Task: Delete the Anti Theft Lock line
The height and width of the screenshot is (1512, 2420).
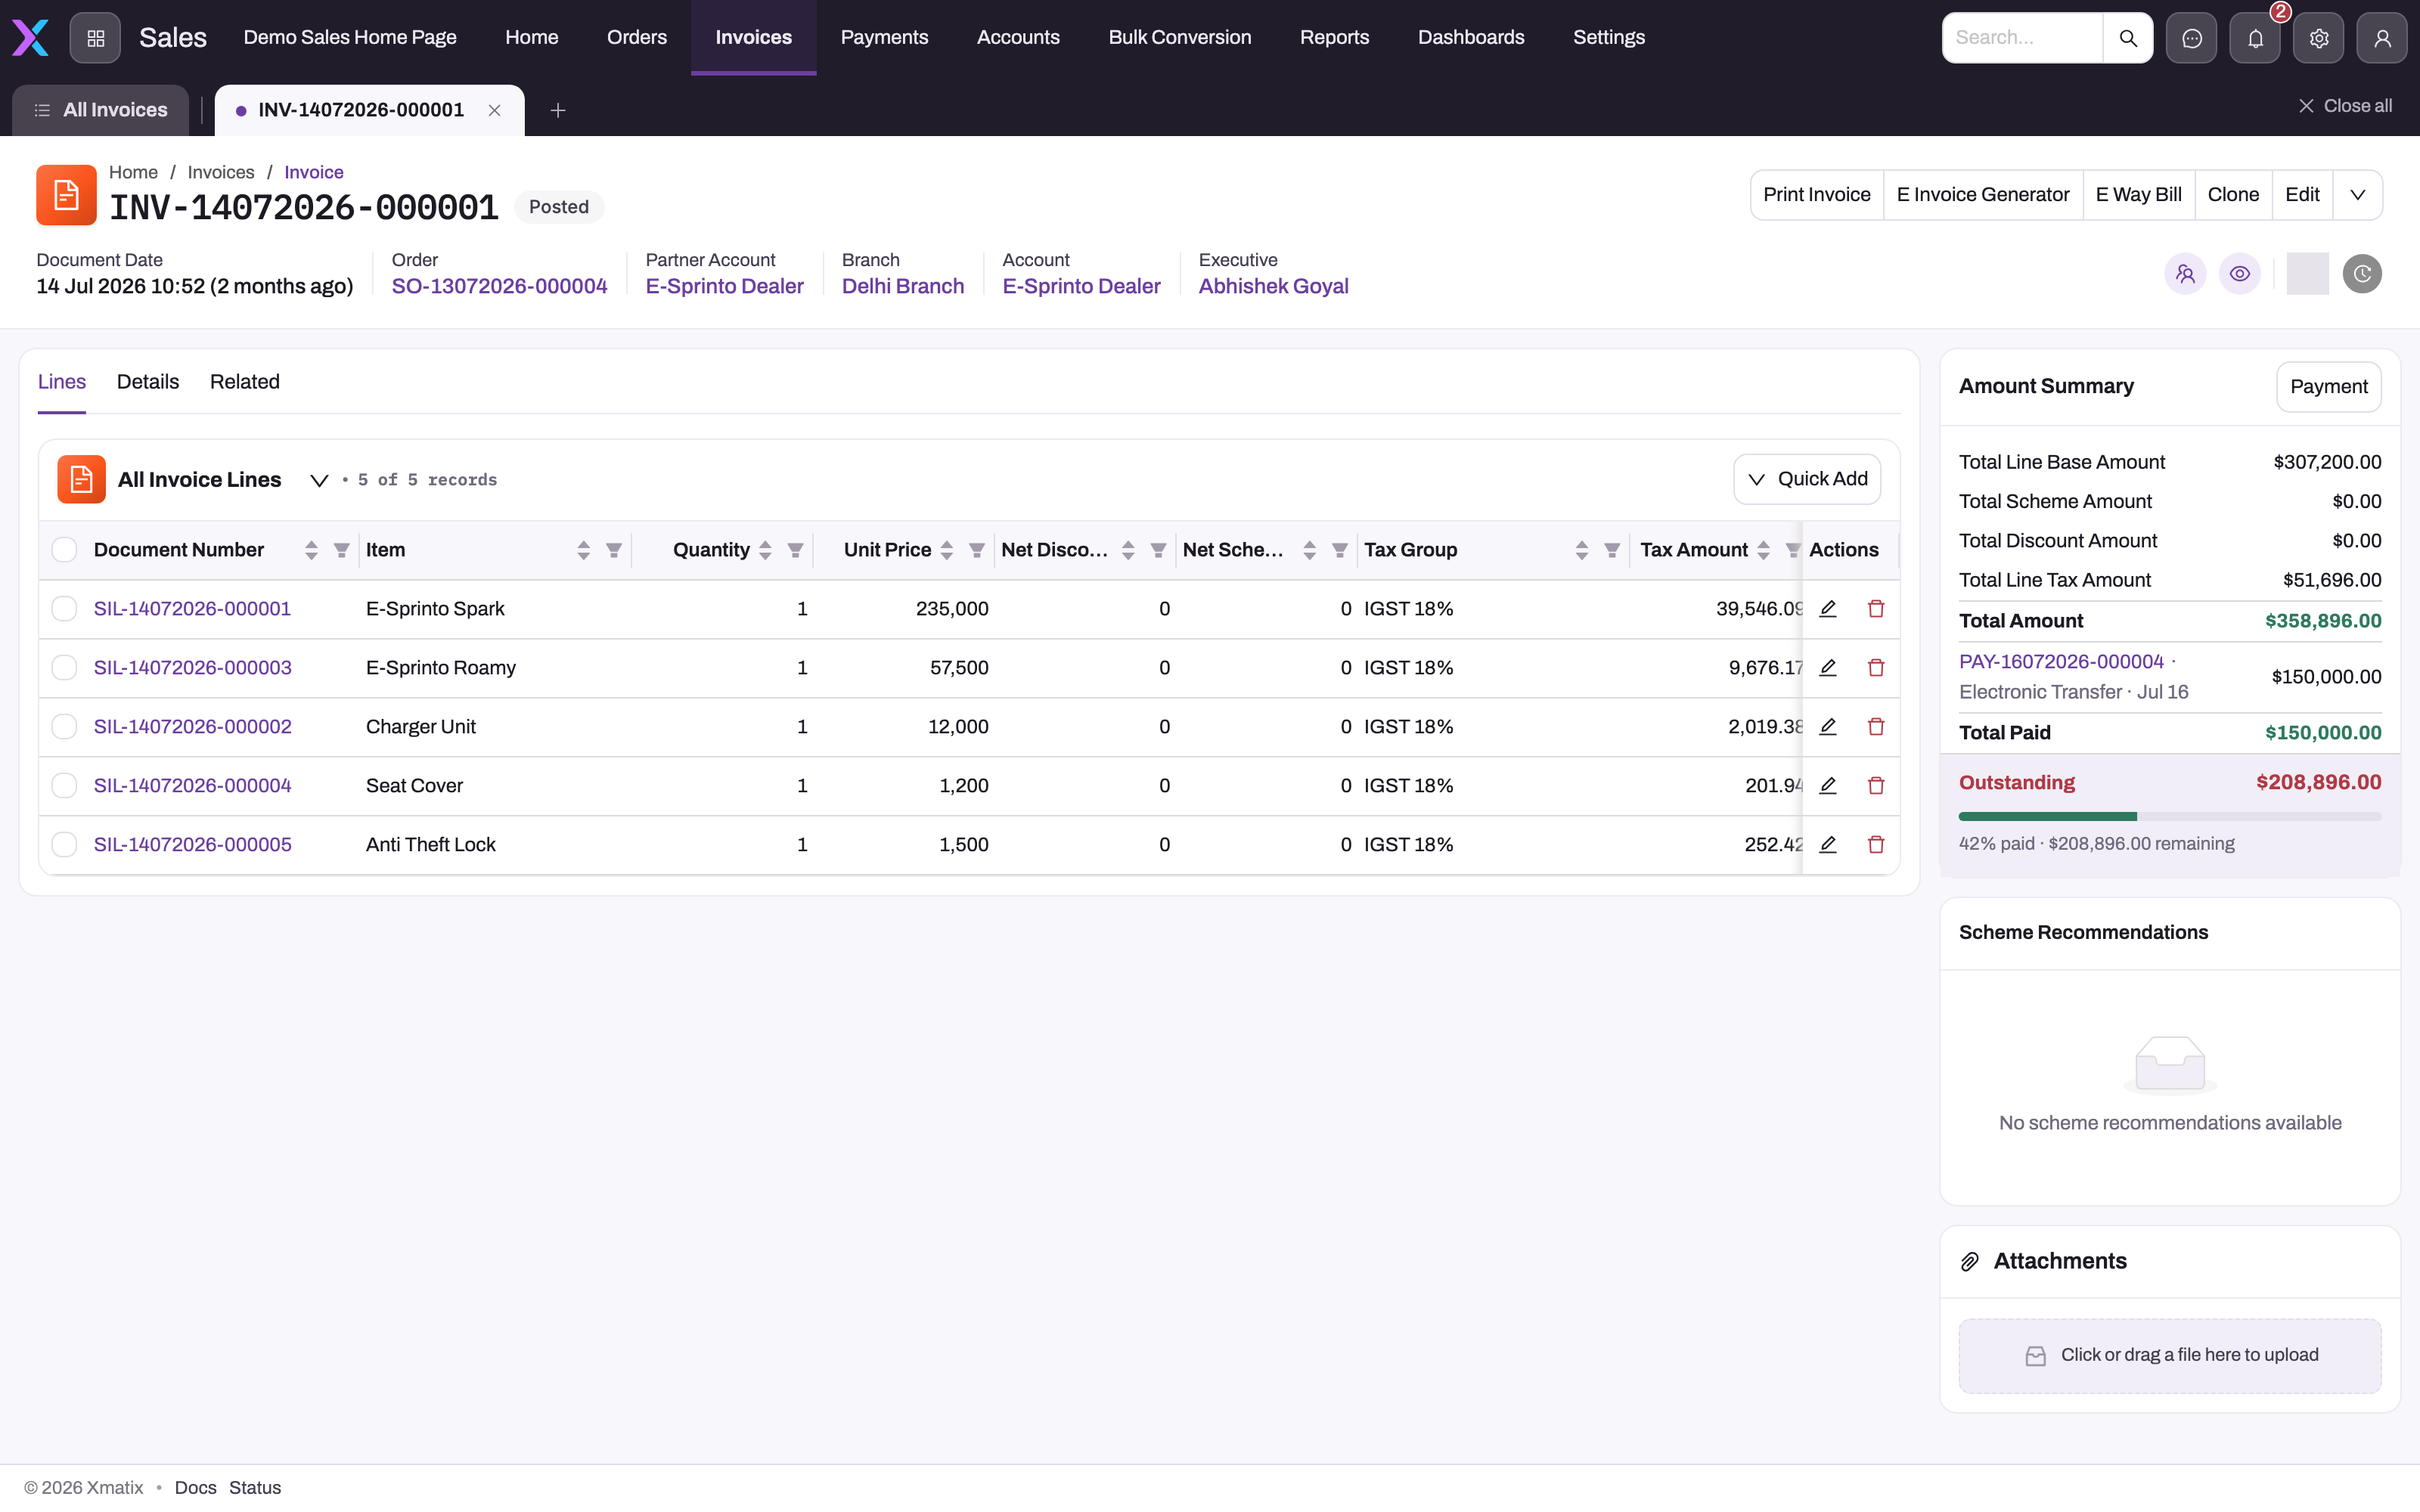Action: 1876,844
